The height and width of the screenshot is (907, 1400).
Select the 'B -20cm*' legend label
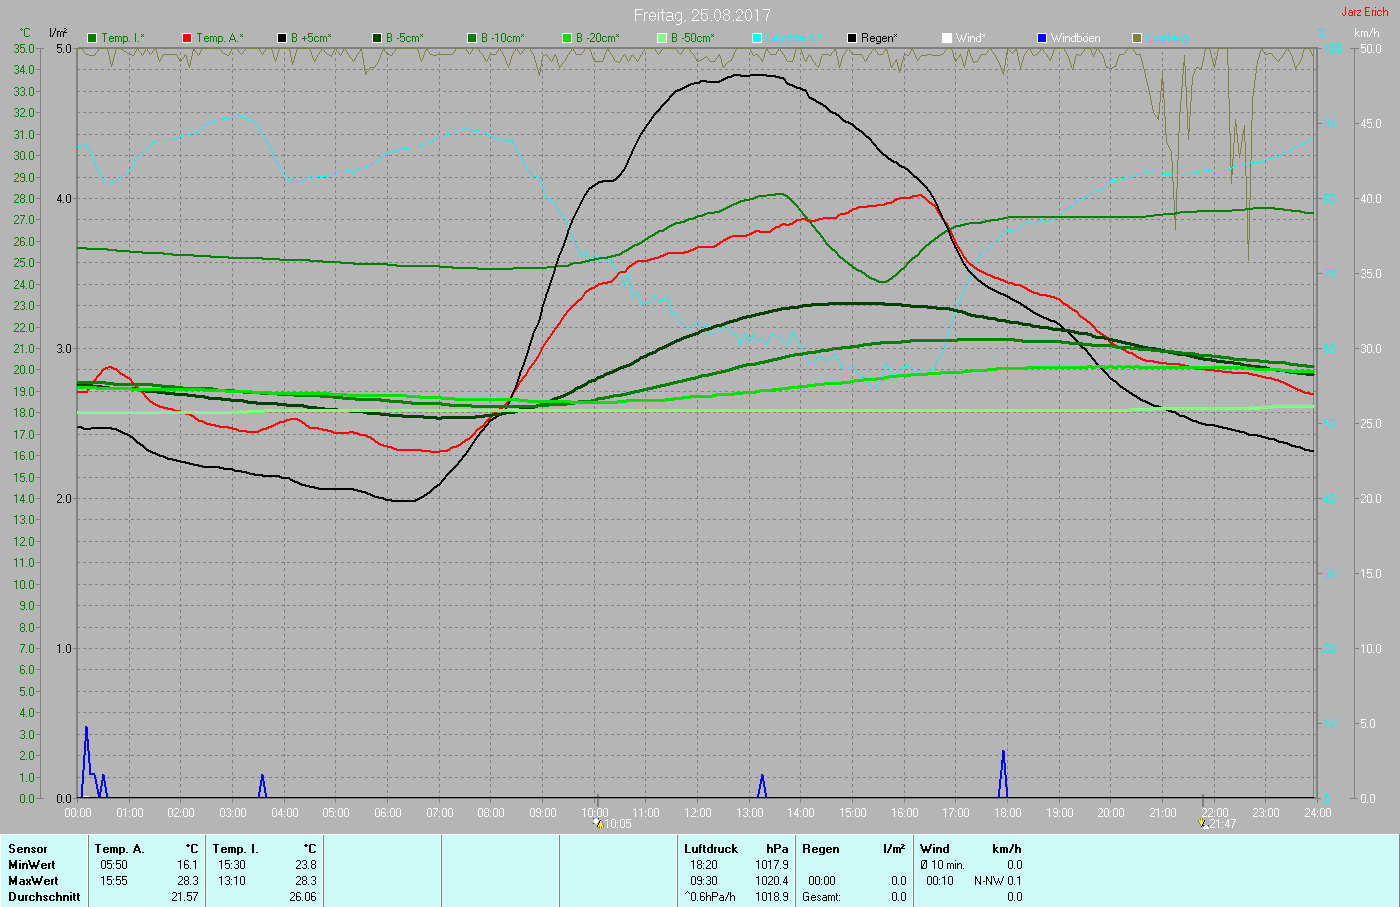click(598, 38)
